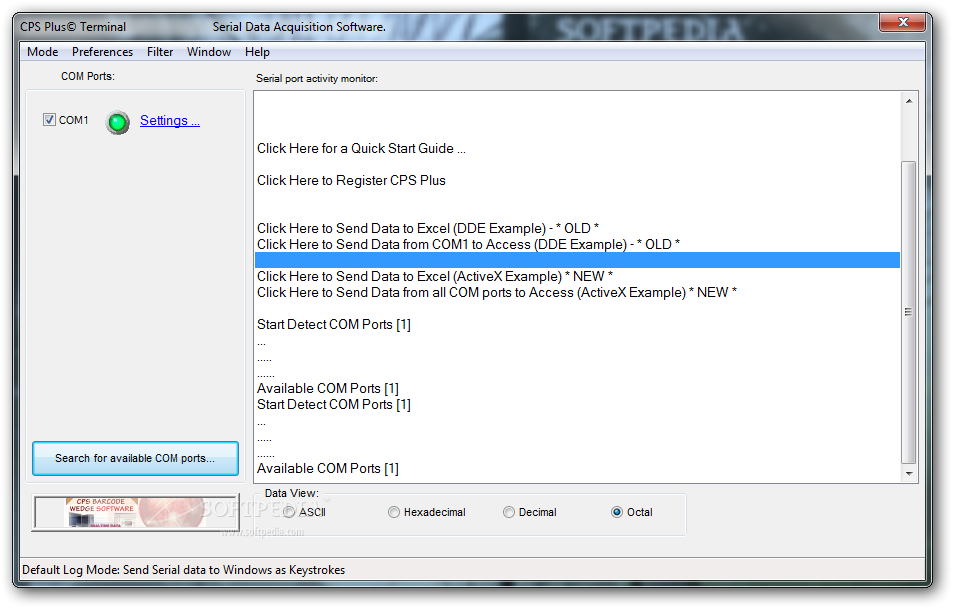
Task: Uncheck the COM1 port checkbox
Action: click(x=49, y=120)
